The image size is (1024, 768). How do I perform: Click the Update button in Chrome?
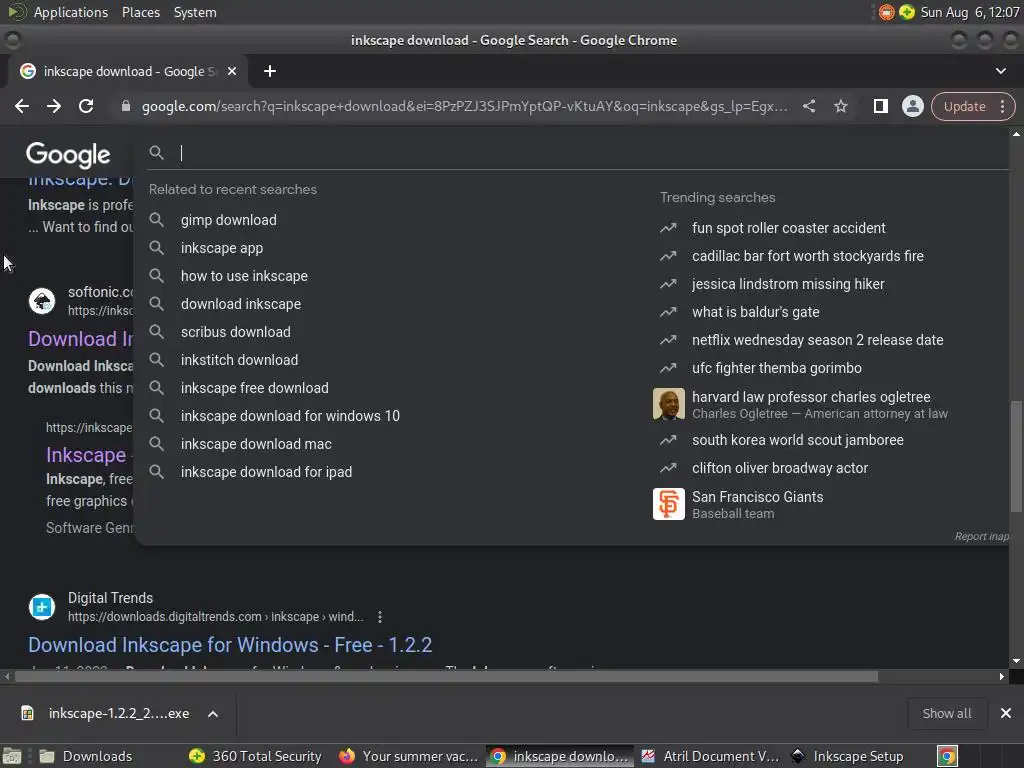point(964,106)
